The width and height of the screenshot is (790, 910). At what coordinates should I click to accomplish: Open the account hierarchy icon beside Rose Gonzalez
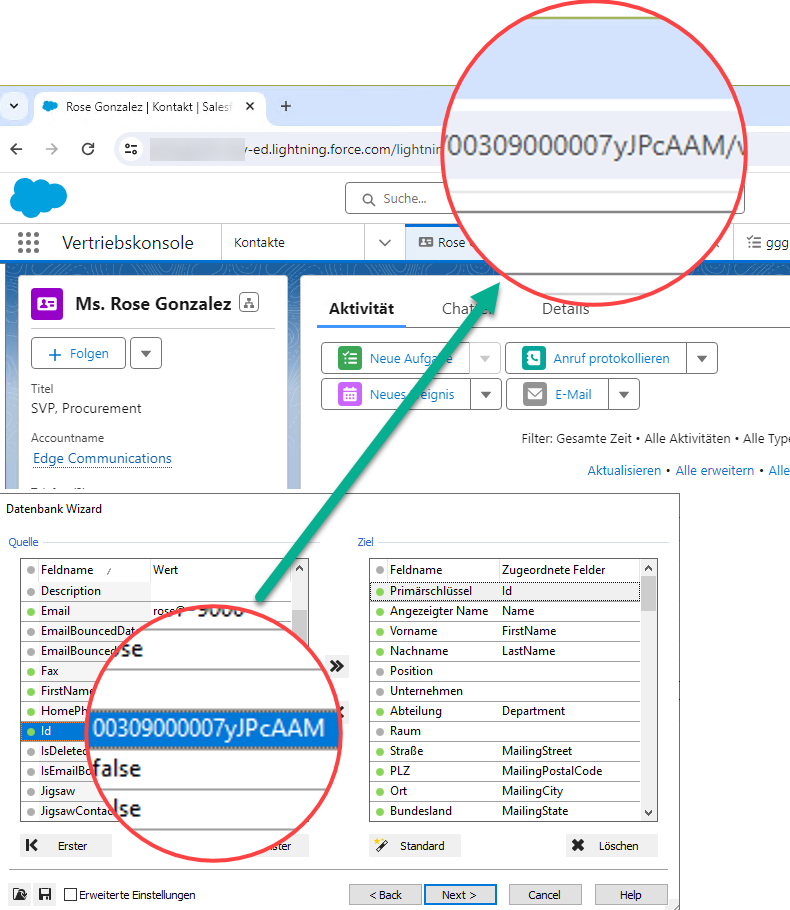[249, 303]
